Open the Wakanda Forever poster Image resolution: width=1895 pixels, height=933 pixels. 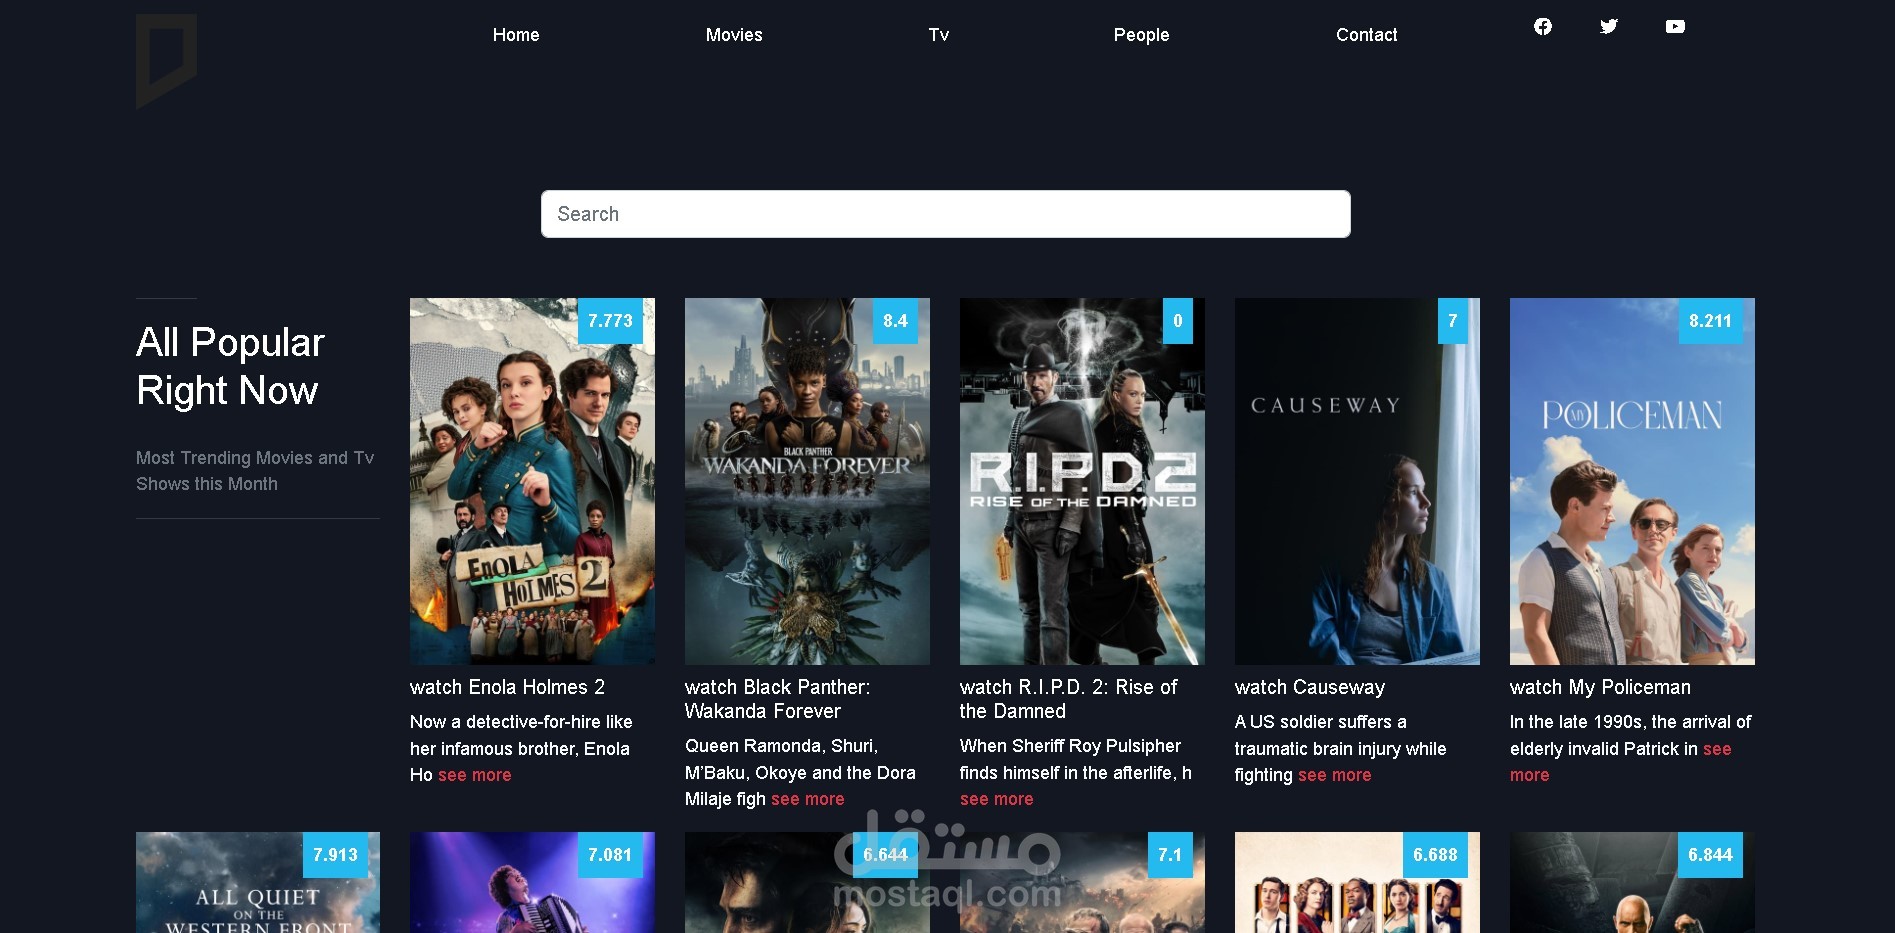click(x=807, y=481)
